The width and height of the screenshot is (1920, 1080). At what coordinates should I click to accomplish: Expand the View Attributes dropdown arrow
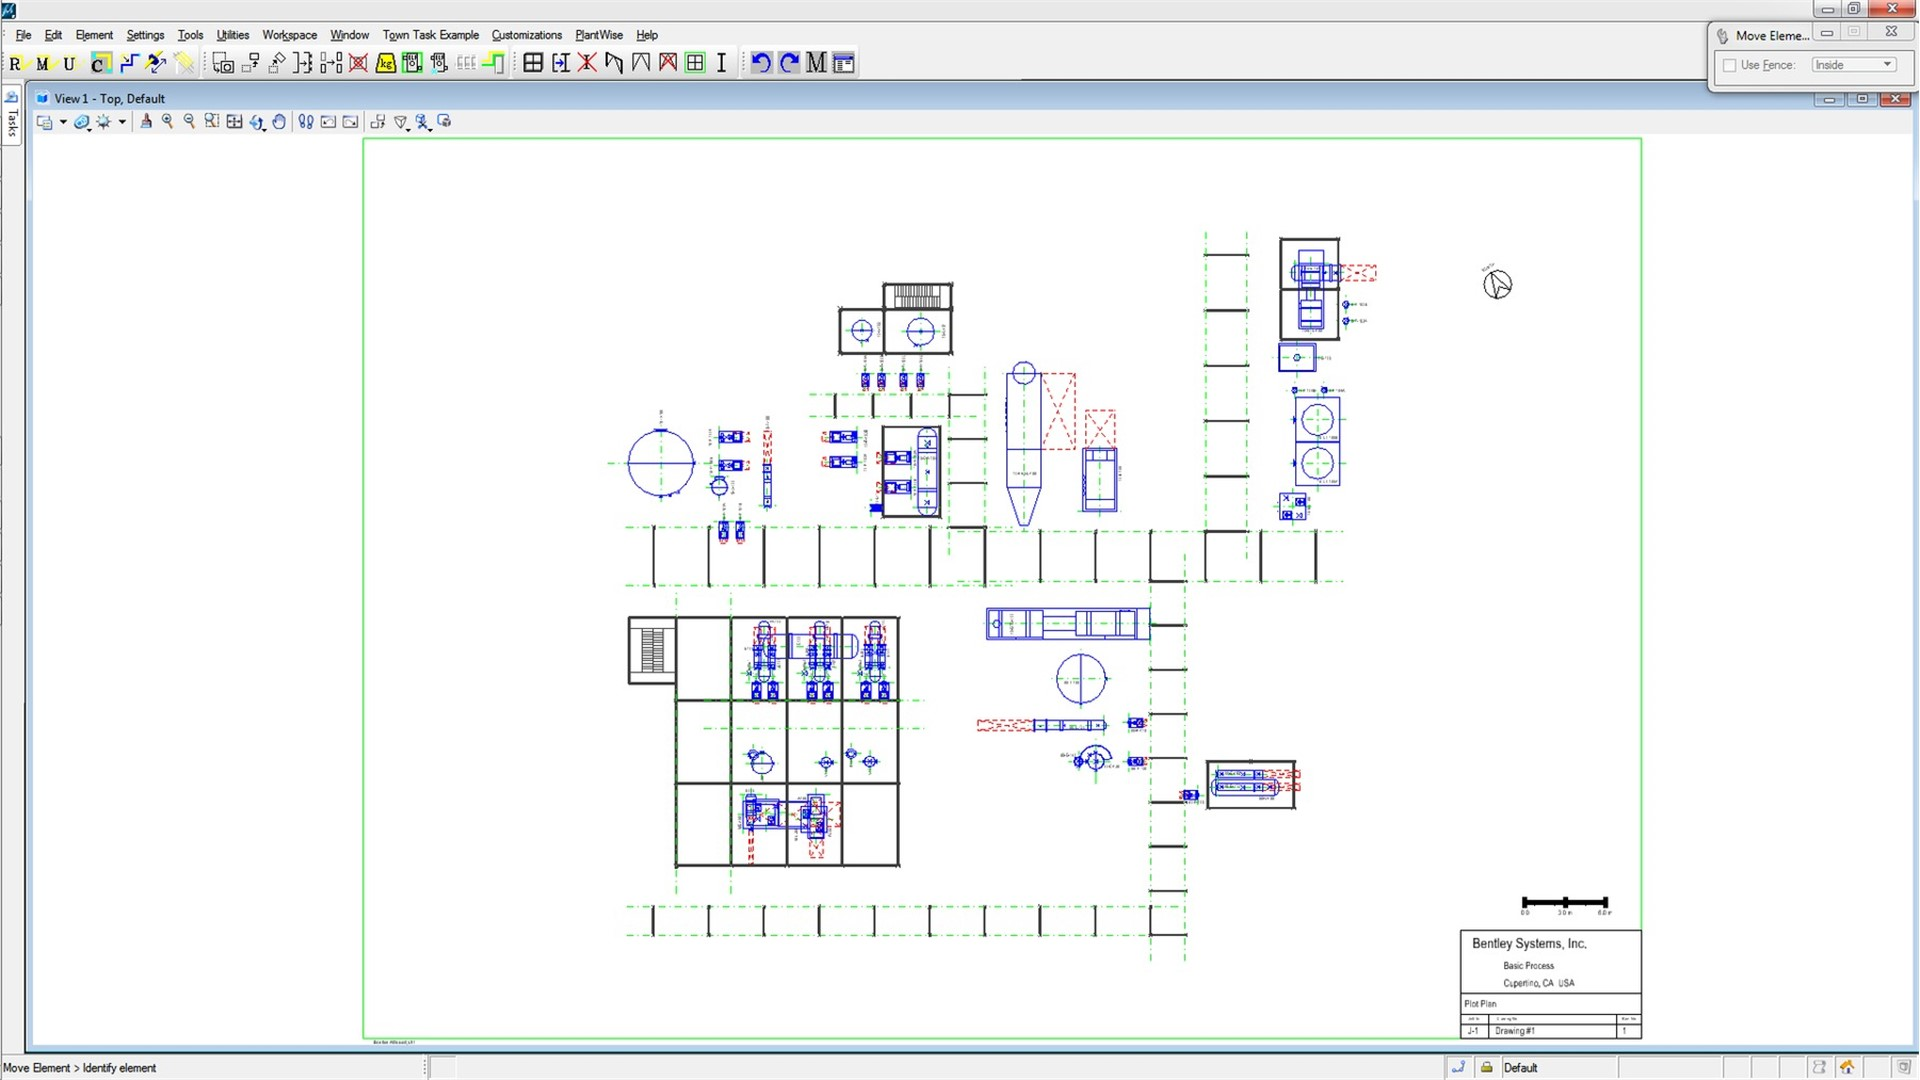(63, 122)
